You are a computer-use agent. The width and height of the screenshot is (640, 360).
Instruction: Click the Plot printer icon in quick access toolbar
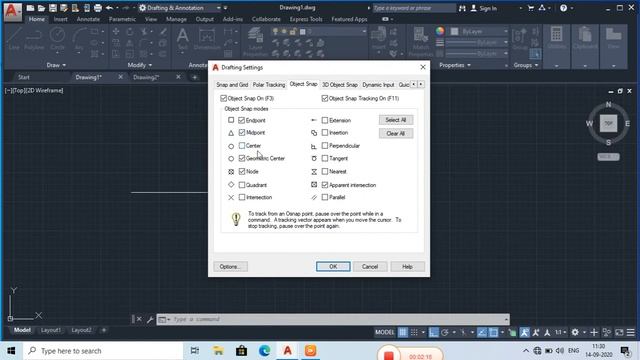(x=98, y=8)
